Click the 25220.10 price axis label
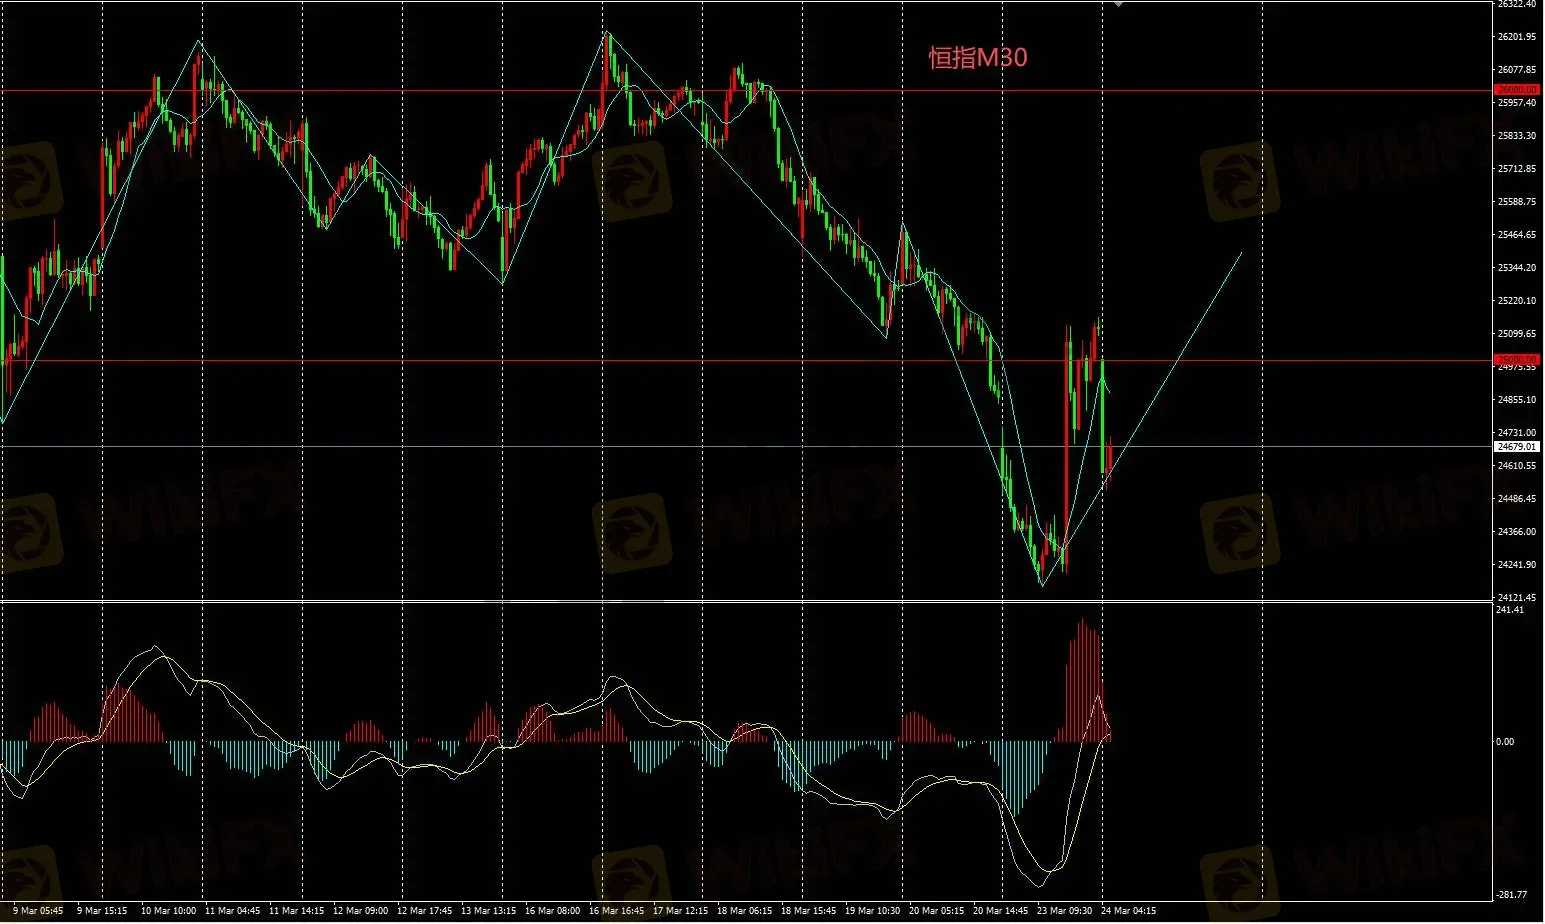This screenshot has height=924, width=1545. (1517, 301)
